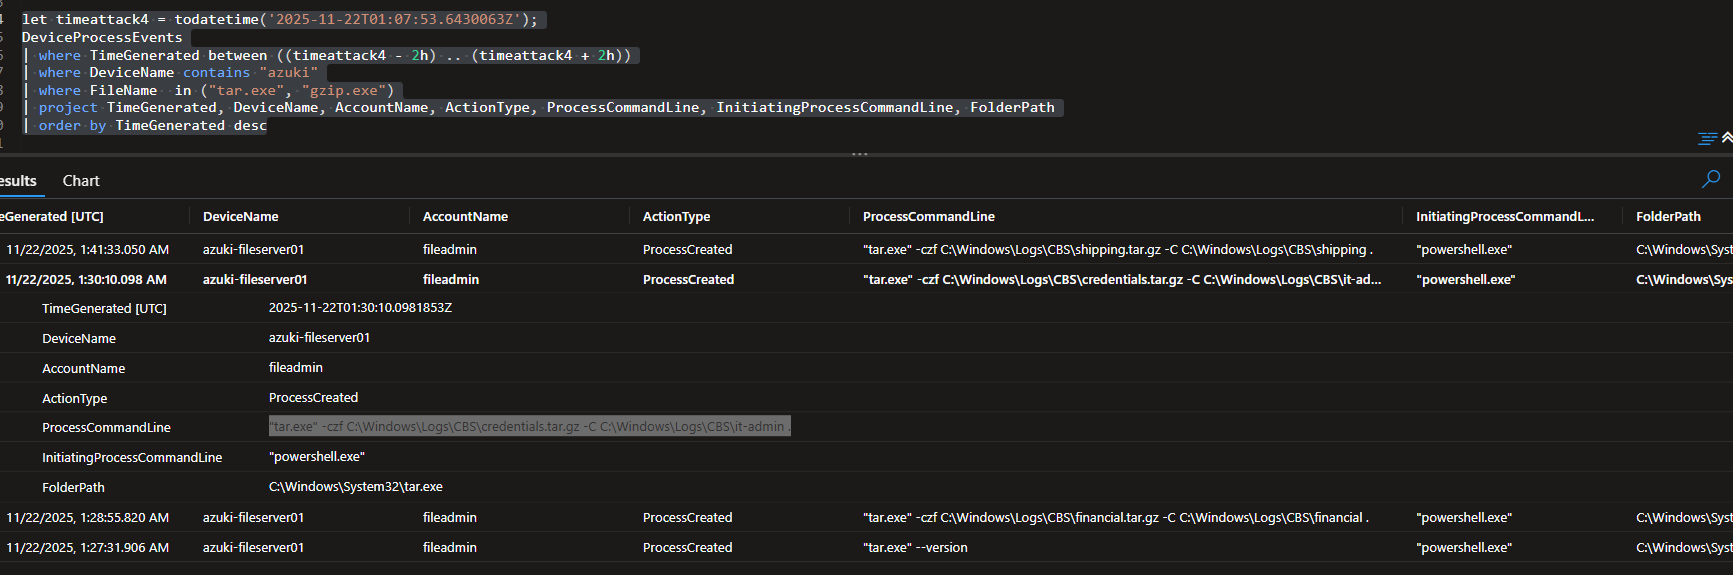The height and width of the screenshot is (575, 1733).
Task: Click FolderPath cell in 1:41:33 row
Action: coord(1683,250)
